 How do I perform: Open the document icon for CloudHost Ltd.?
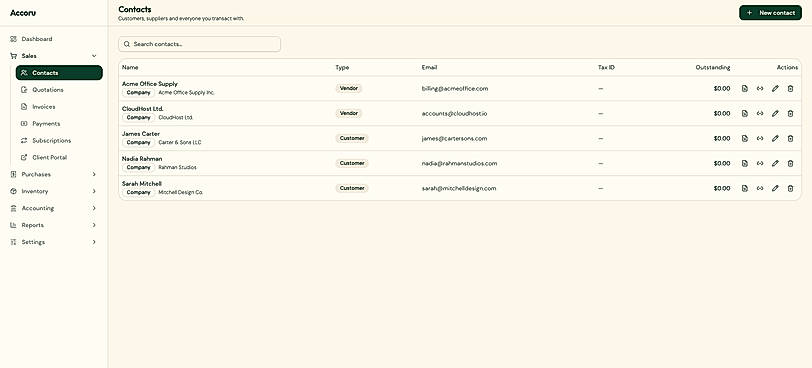click(x=745, y=113)
